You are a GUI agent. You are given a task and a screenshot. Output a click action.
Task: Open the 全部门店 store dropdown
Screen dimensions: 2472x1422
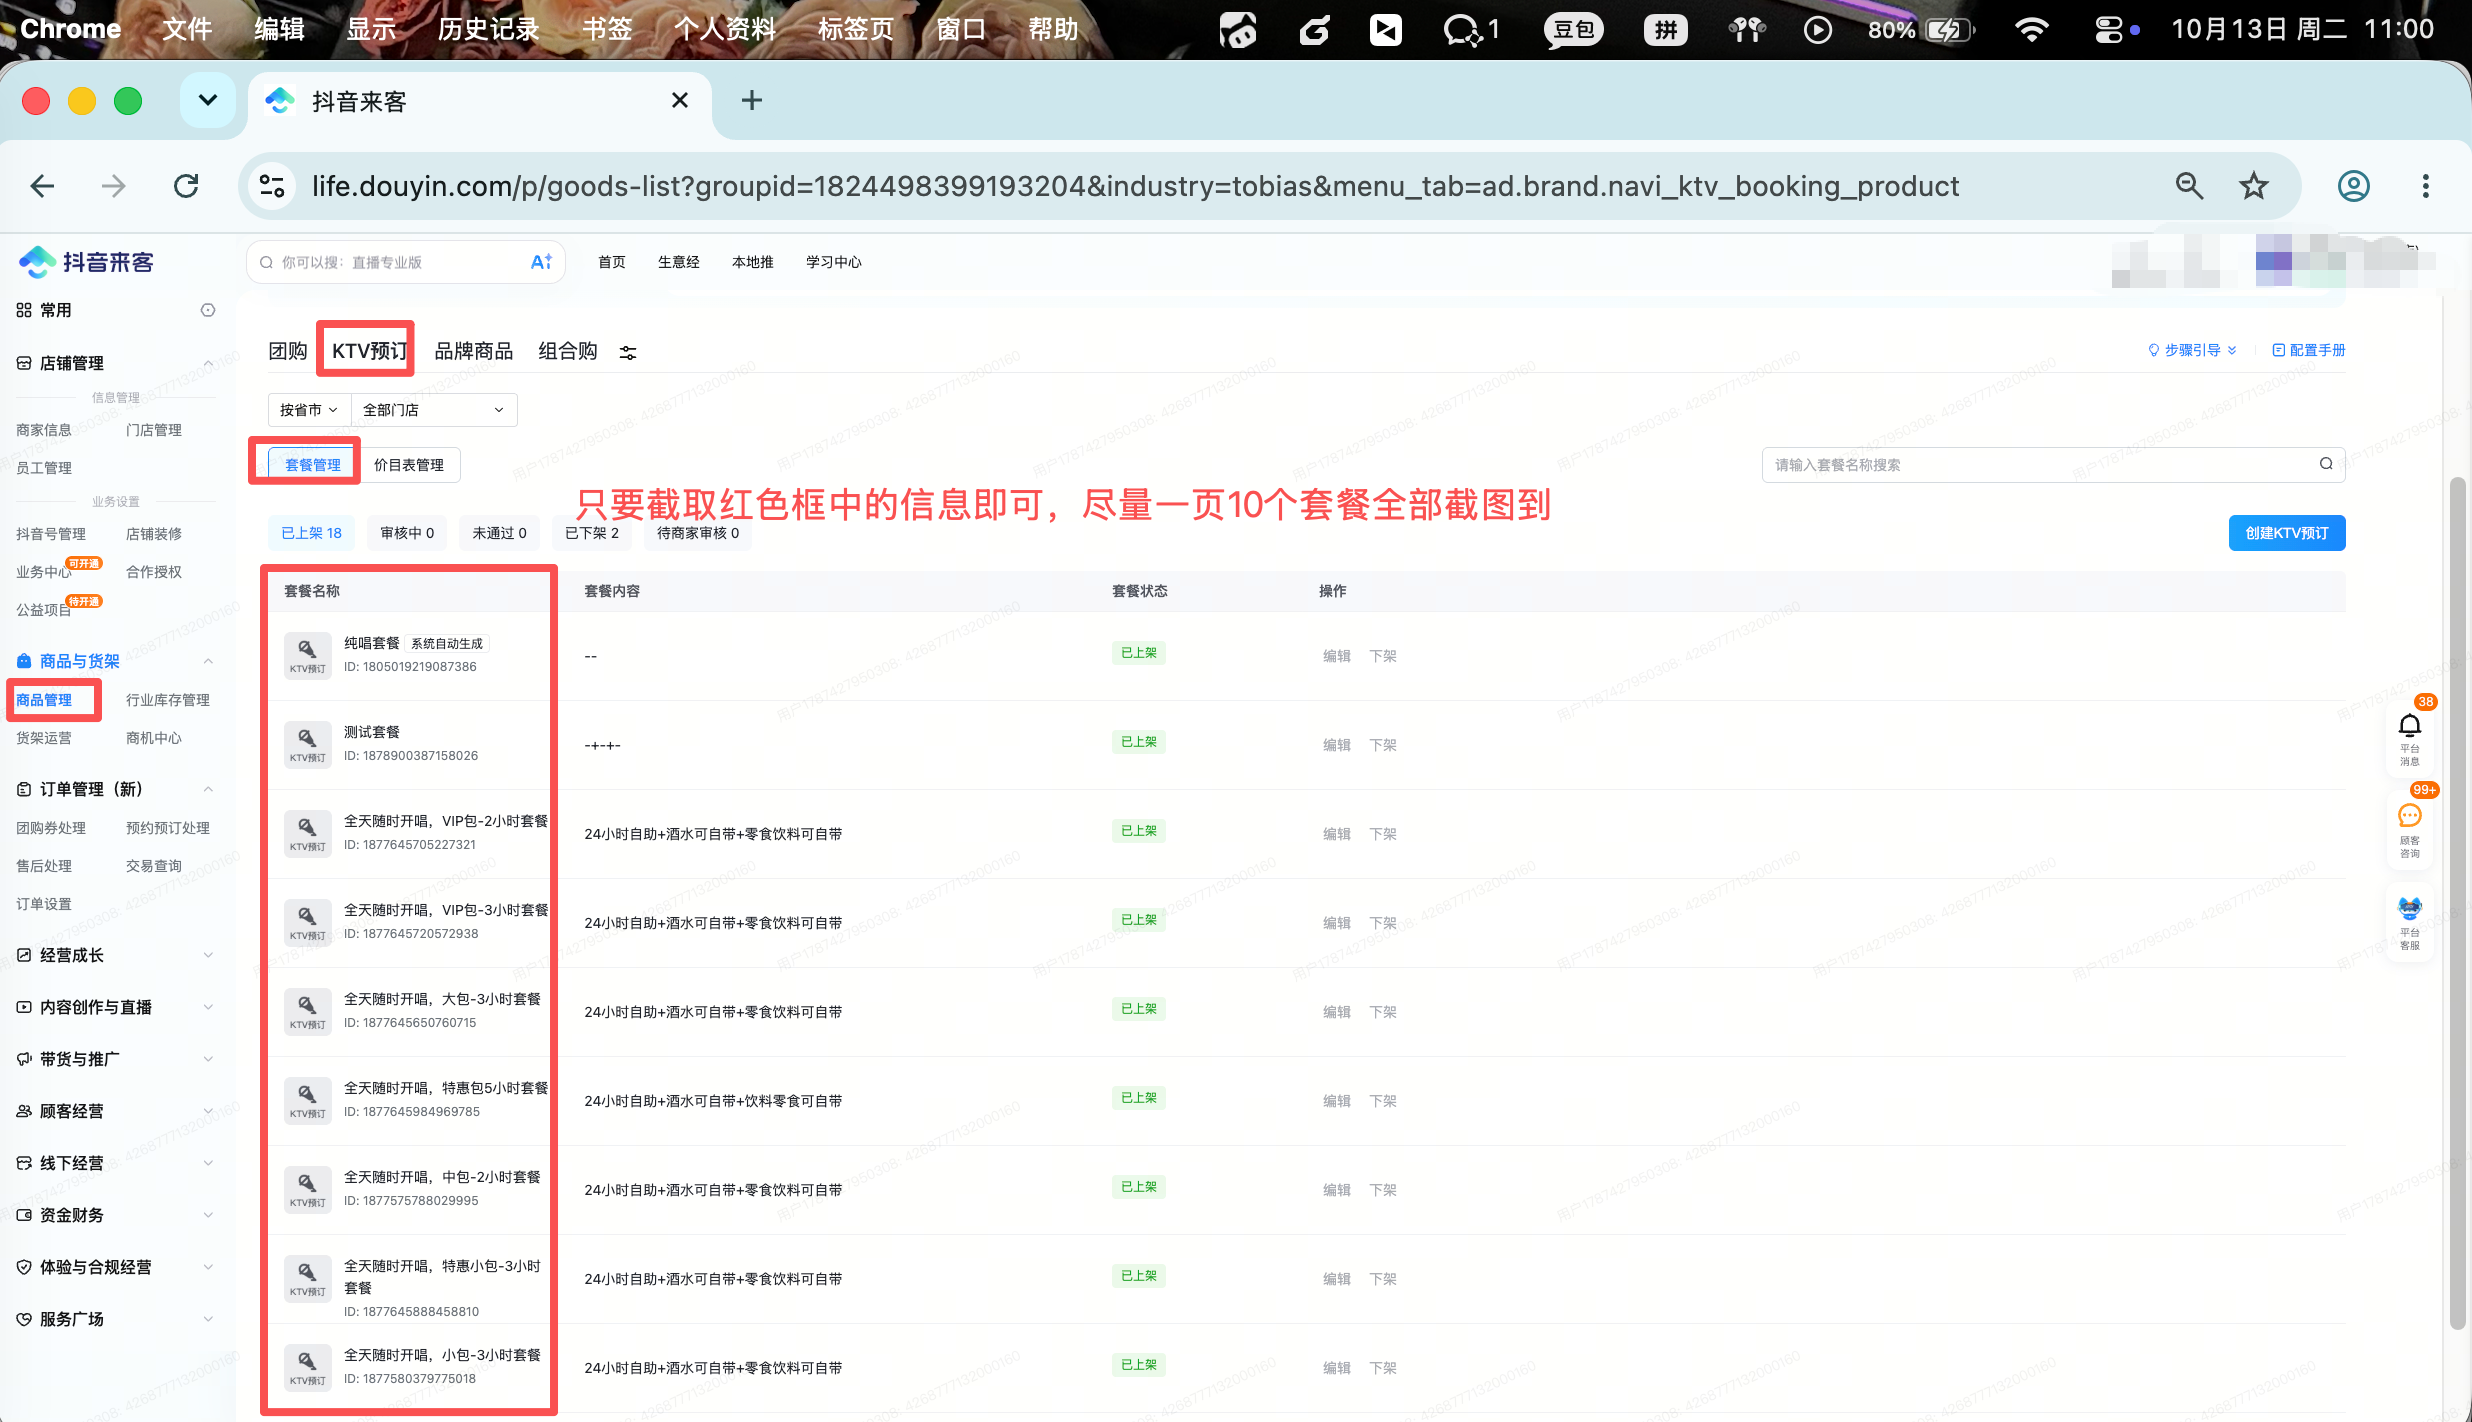(434, 410)
